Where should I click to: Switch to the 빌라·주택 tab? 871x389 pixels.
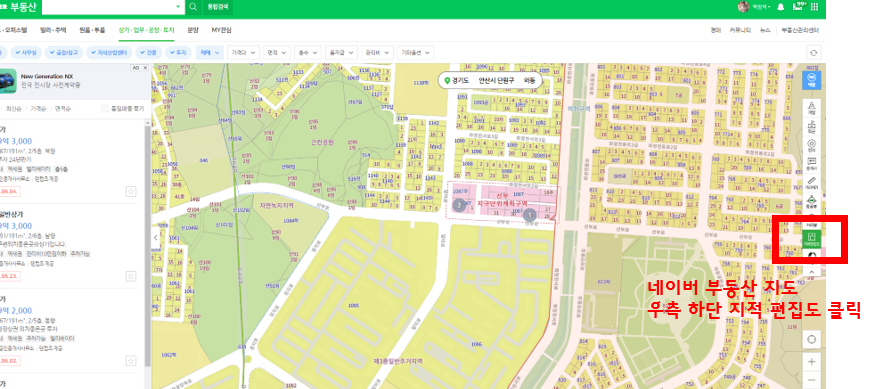tap(54, 30)
